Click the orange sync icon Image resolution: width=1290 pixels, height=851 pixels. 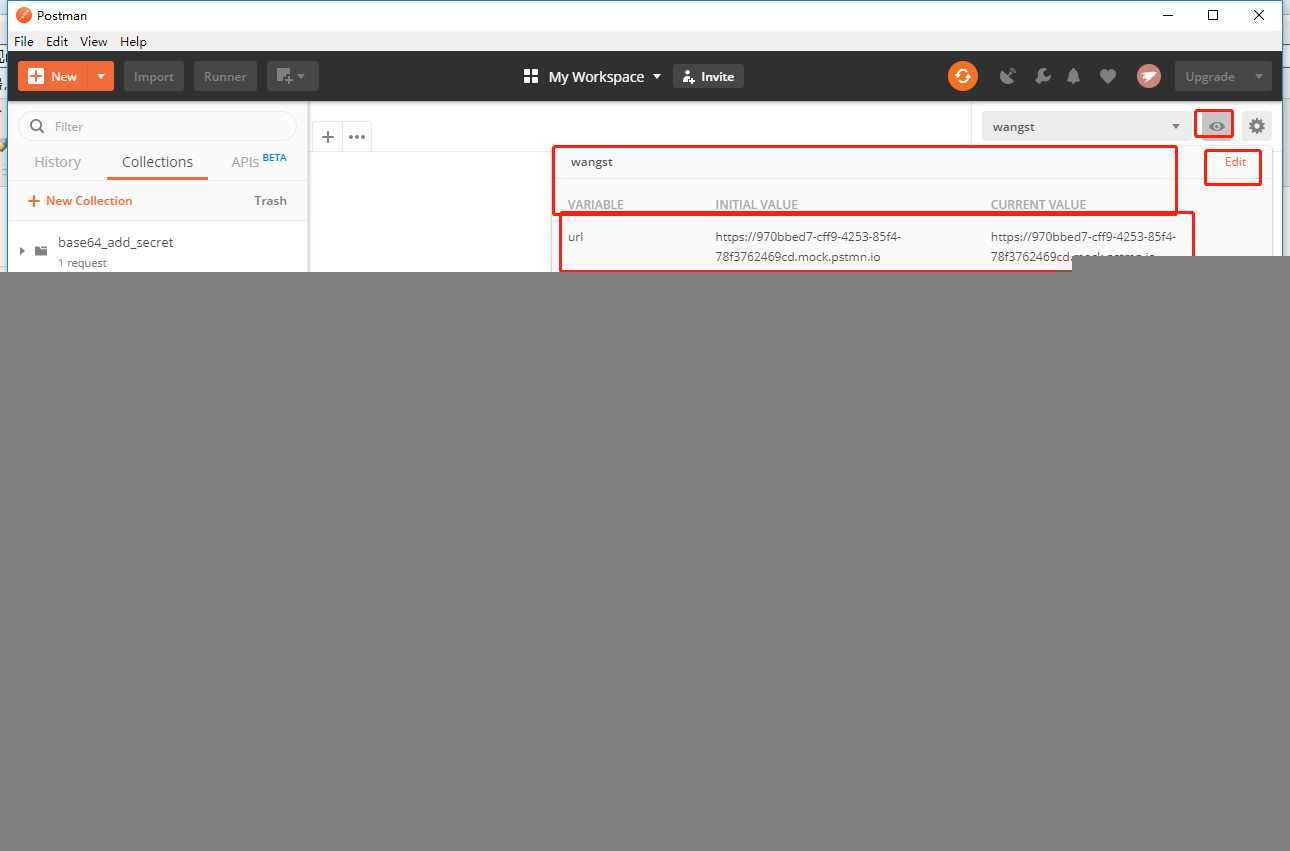tap(962, 76)
